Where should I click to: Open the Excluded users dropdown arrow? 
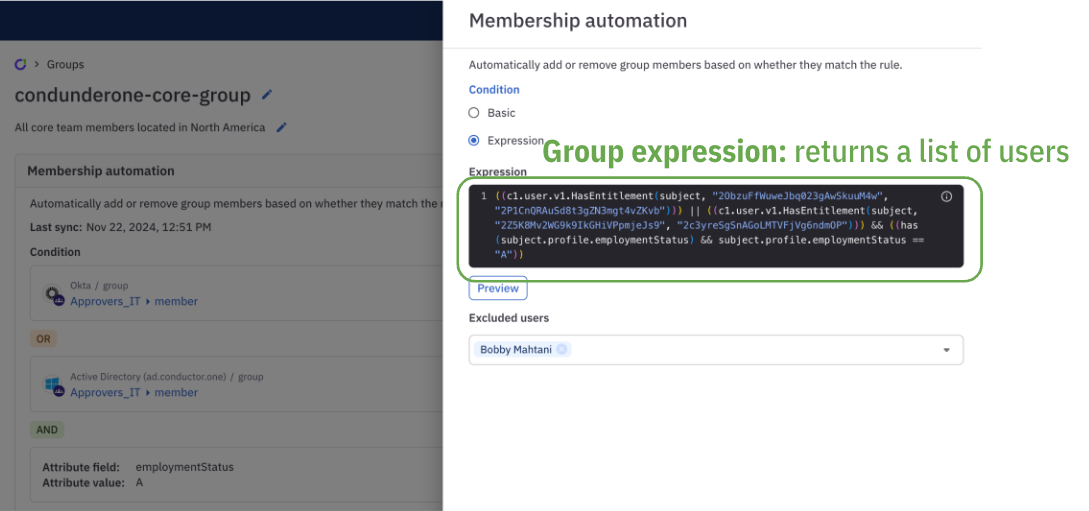pyautogui.click(x=946, y=350)
